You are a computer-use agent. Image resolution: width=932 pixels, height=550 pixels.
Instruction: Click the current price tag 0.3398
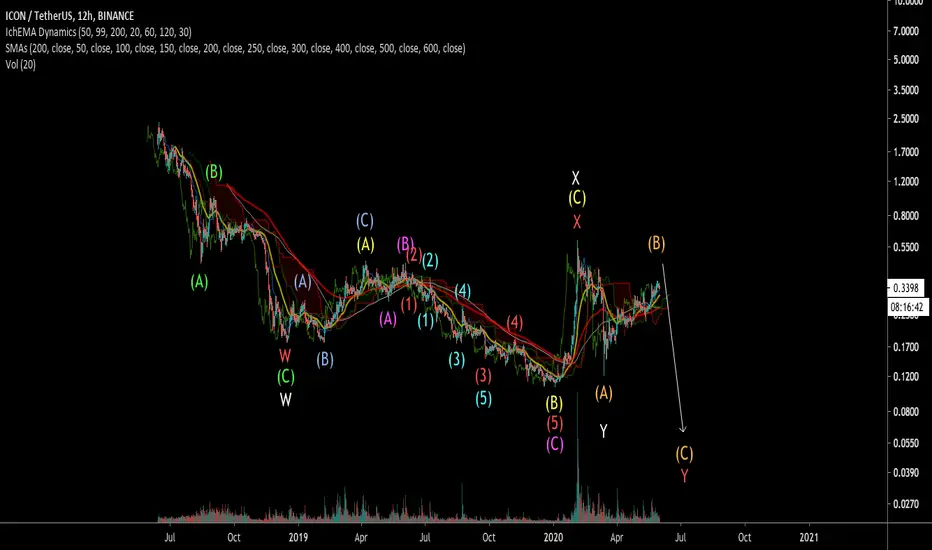click(906, 288)
